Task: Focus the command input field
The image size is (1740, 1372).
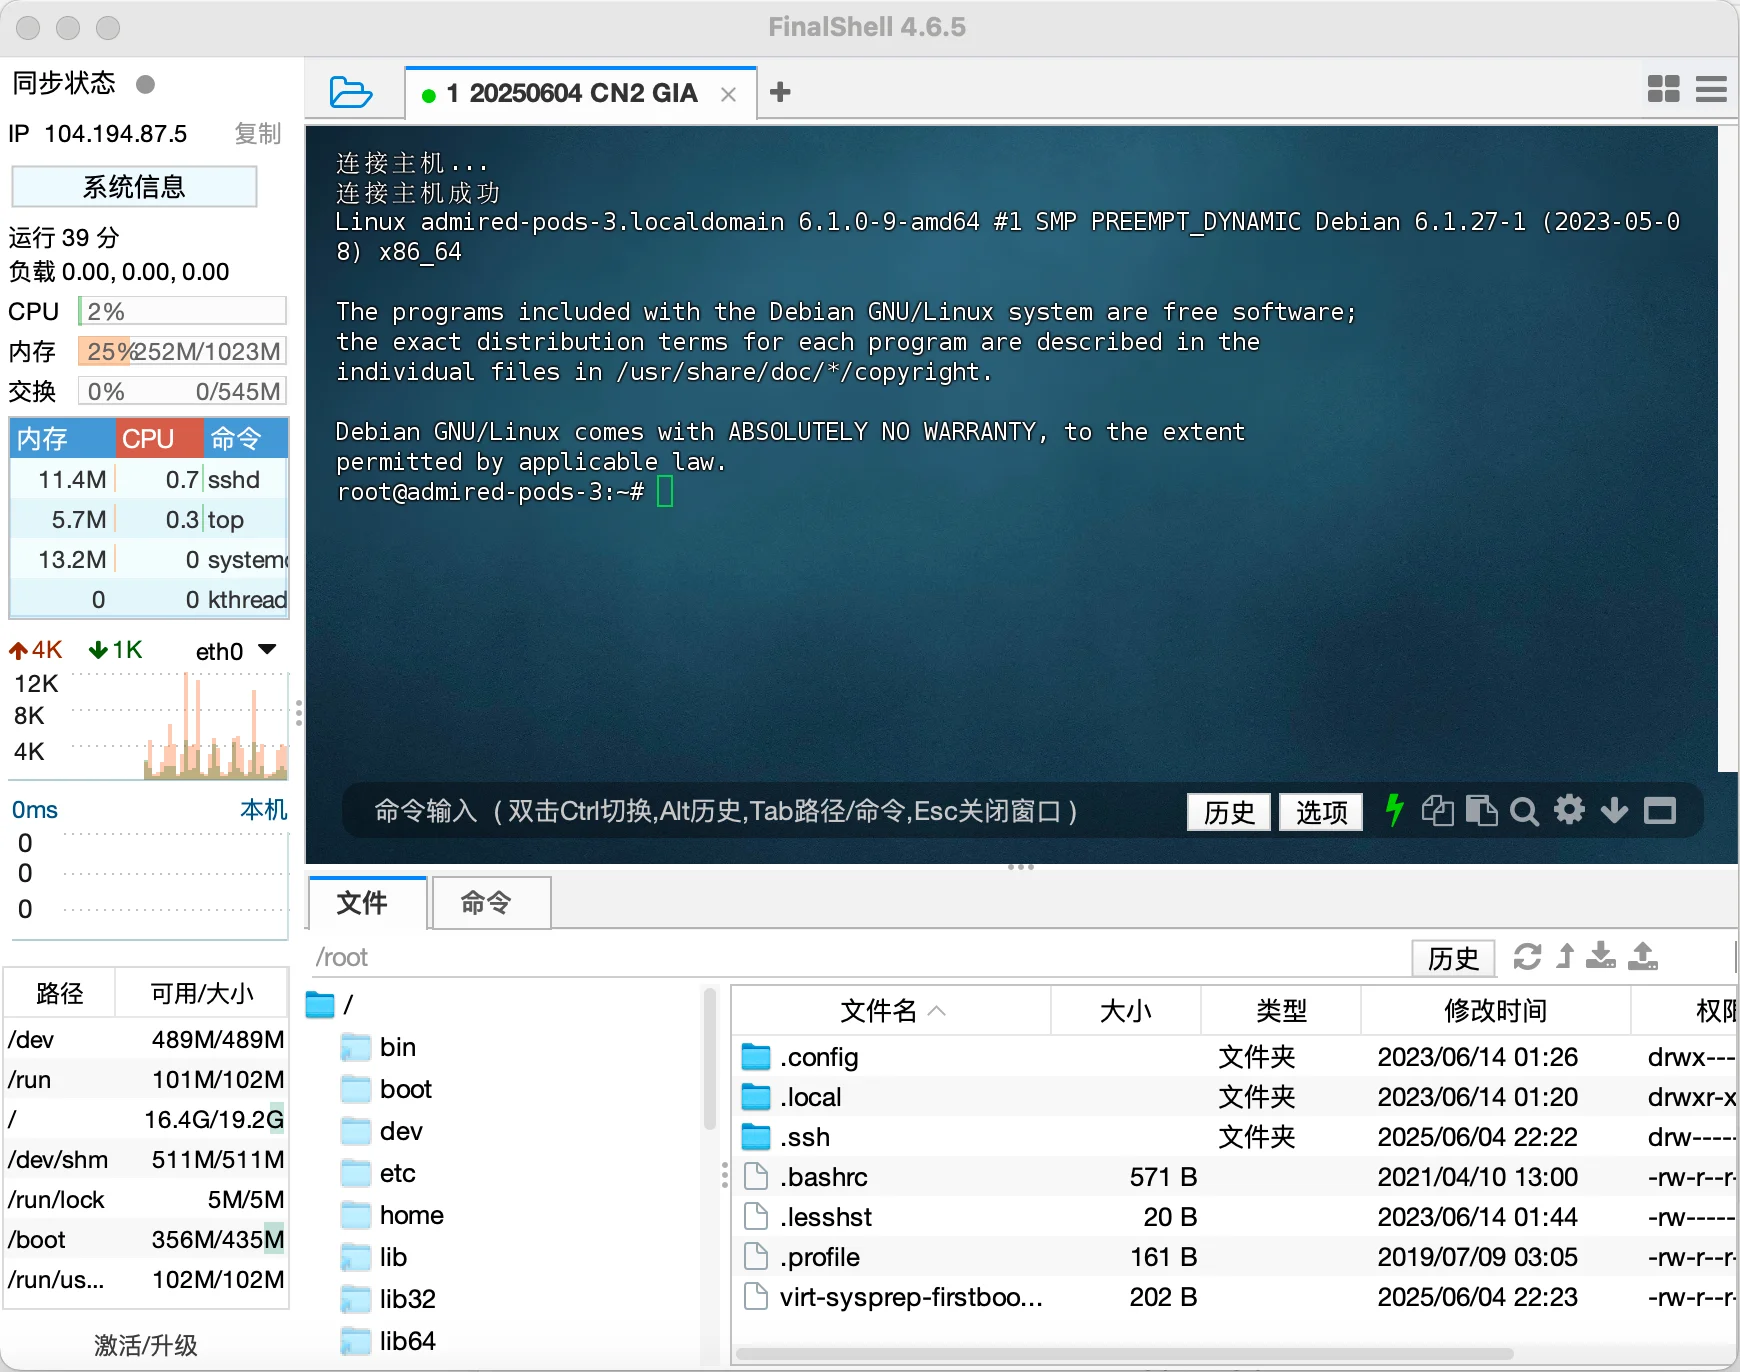Action: [760, 811]
